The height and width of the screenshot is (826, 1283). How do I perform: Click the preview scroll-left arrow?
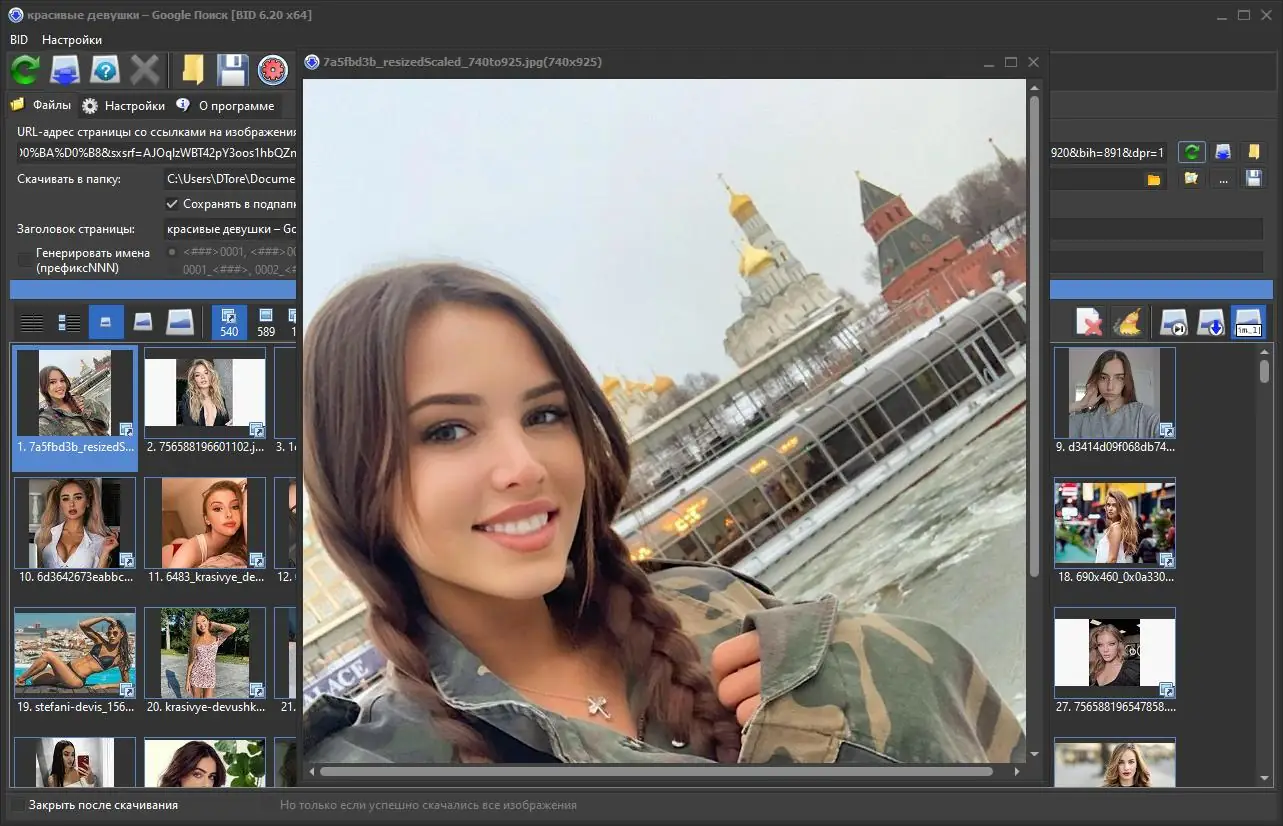312,772
